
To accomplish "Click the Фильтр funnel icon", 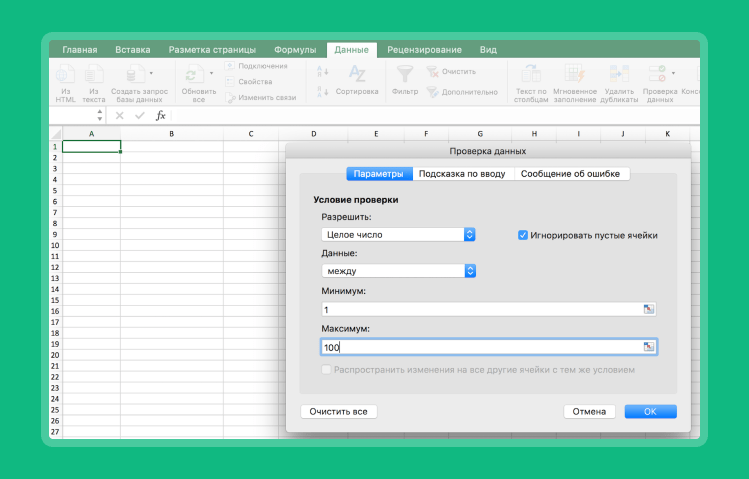I will coord(404,74).
